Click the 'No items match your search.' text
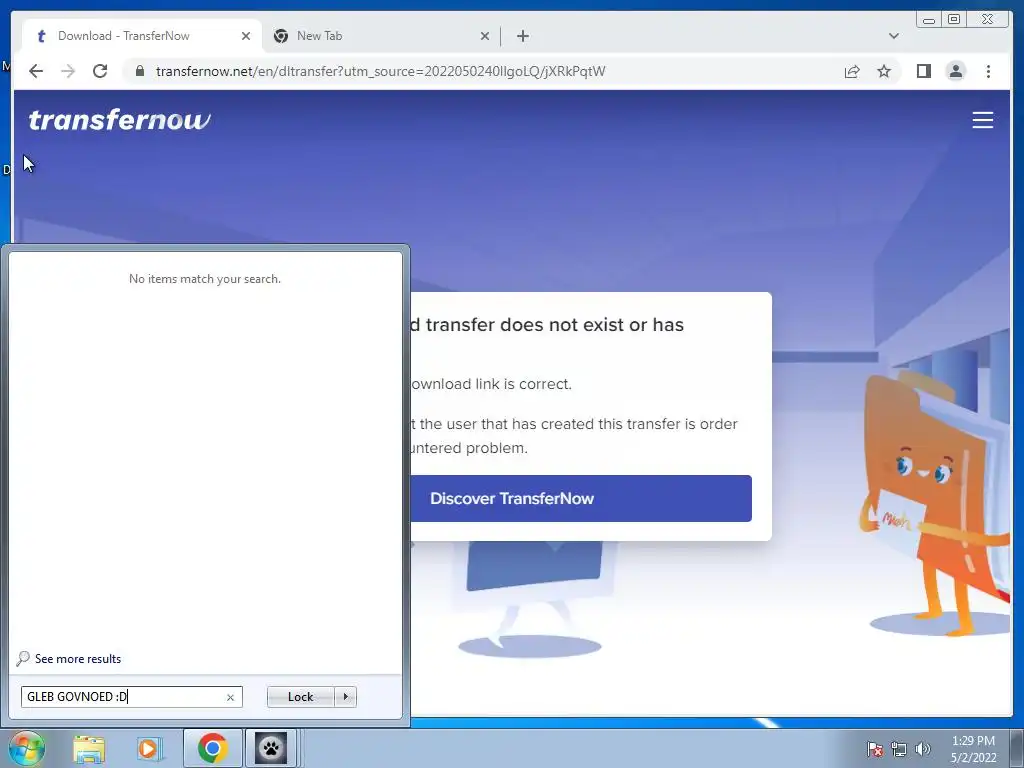The height and width of the screenshot is (768, 1024). (x=205, y=279)
